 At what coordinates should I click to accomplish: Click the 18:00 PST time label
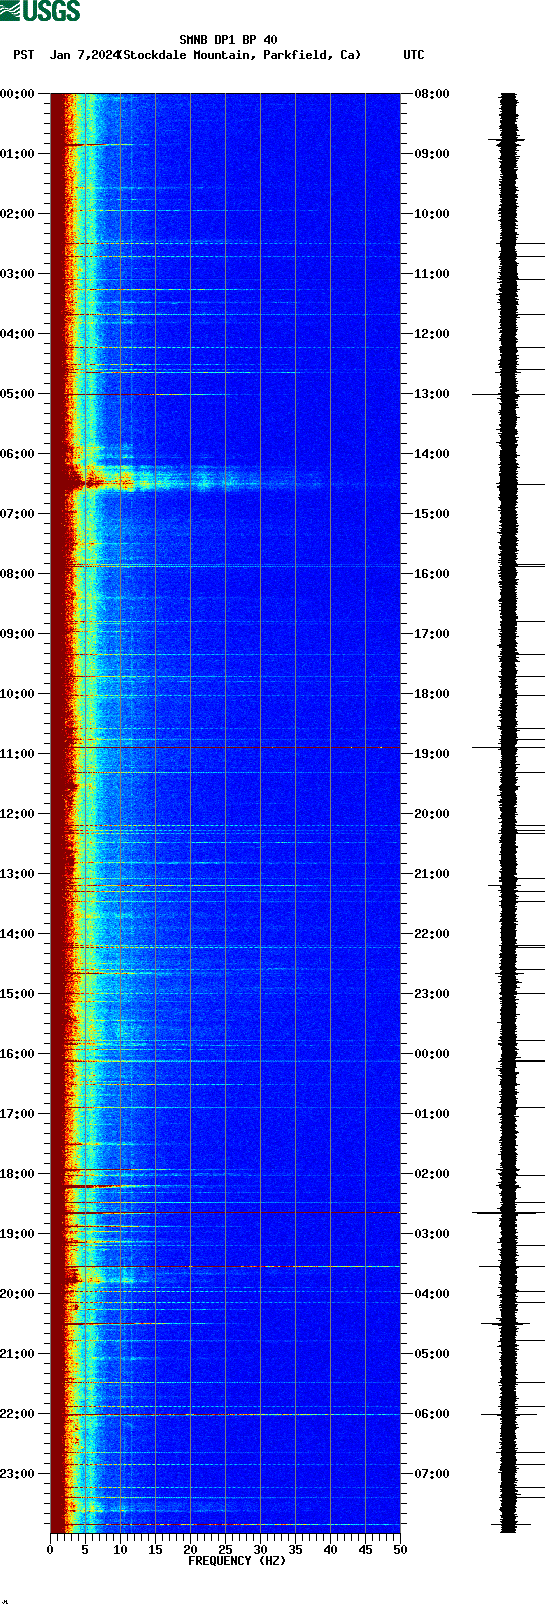[18, 1174]
